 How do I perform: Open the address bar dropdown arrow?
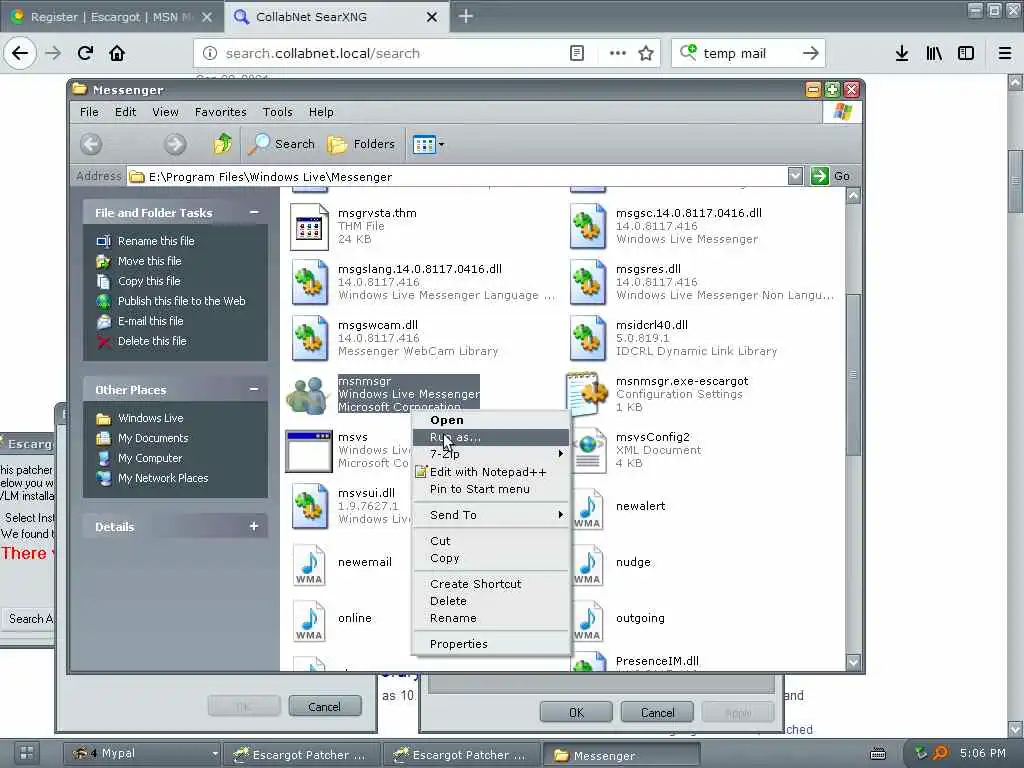coord(795,176)
